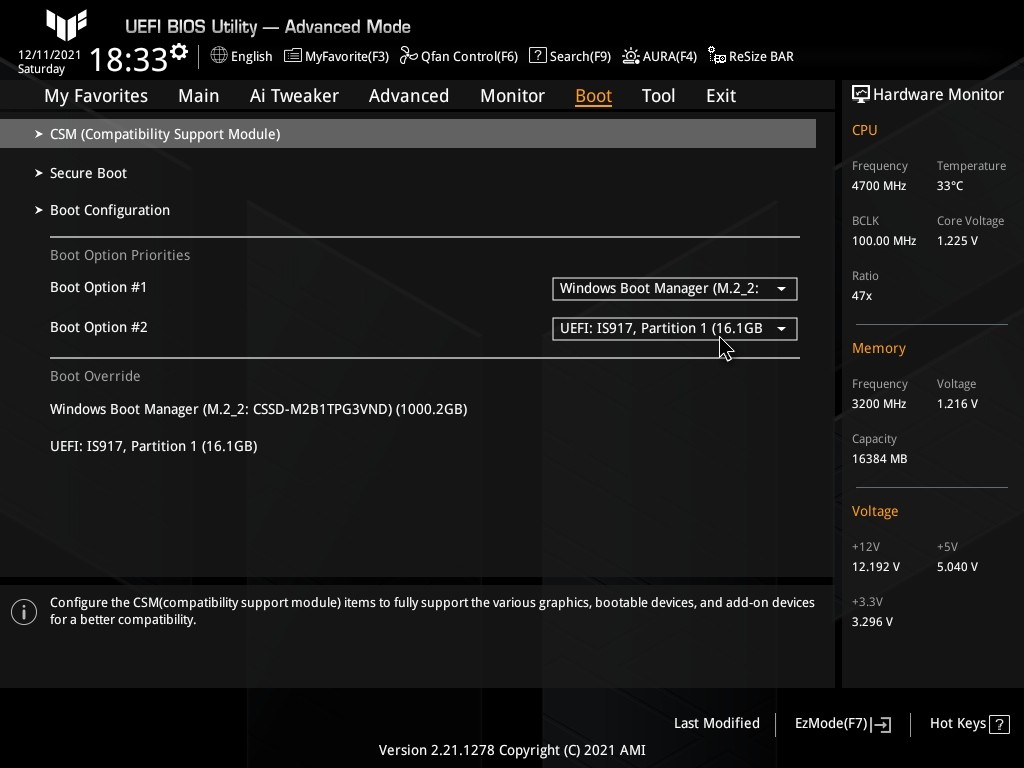Click the Hot Keys question mark icon
Screen dimensions: 1024x768
tap(1000, 723)
